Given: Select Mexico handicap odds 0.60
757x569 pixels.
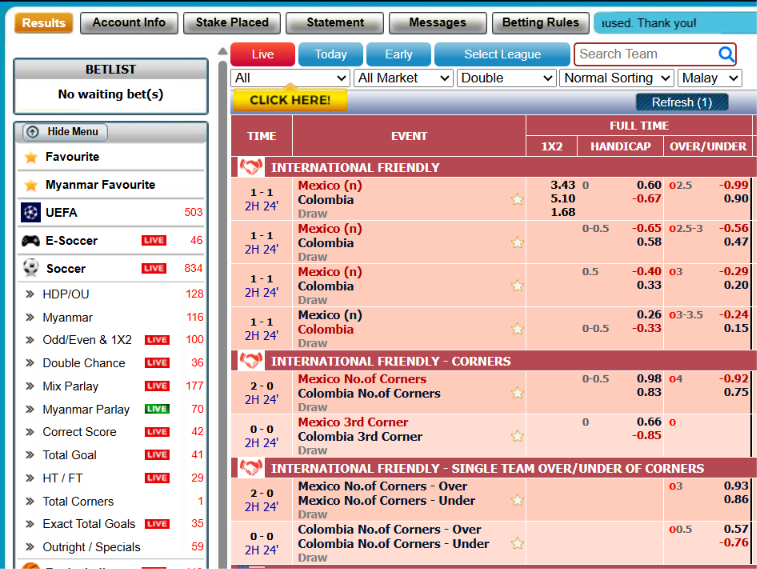Looking at the screenshot, I should pyautogui.click(x=649, y=185).
